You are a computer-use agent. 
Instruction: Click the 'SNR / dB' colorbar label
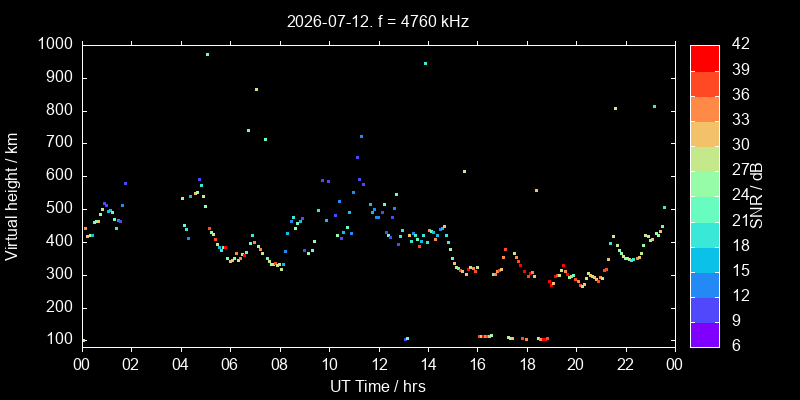[x=757, y=196]
